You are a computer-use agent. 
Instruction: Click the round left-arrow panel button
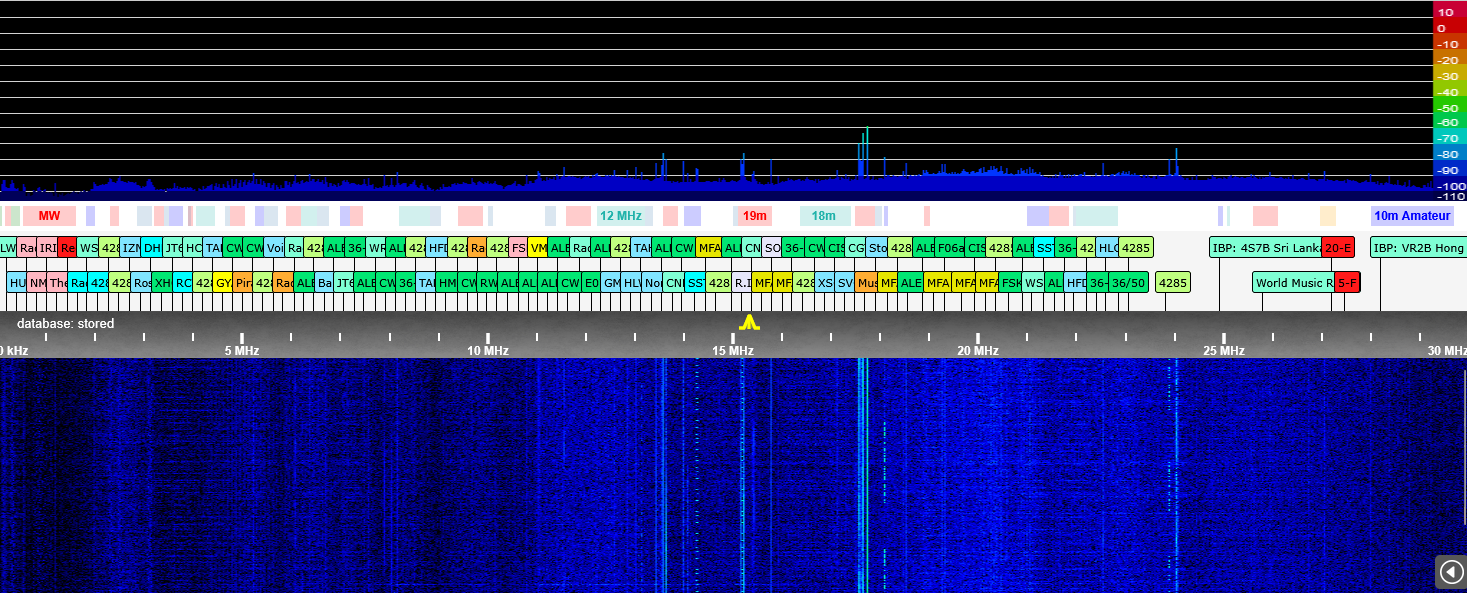[x=1451, y=571]
